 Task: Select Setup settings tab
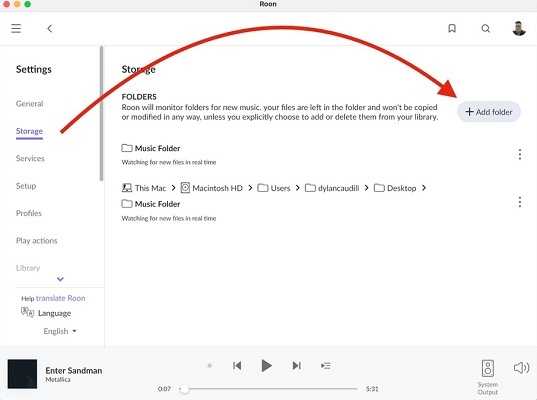(26, 186)
